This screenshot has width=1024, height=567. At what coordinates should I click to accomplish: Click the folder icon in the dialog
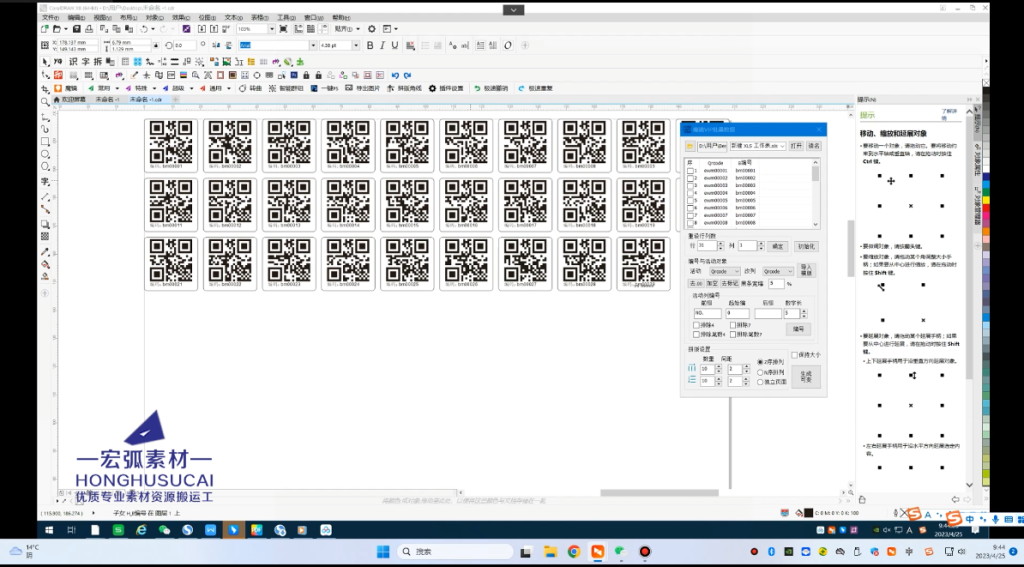point(690,146)
